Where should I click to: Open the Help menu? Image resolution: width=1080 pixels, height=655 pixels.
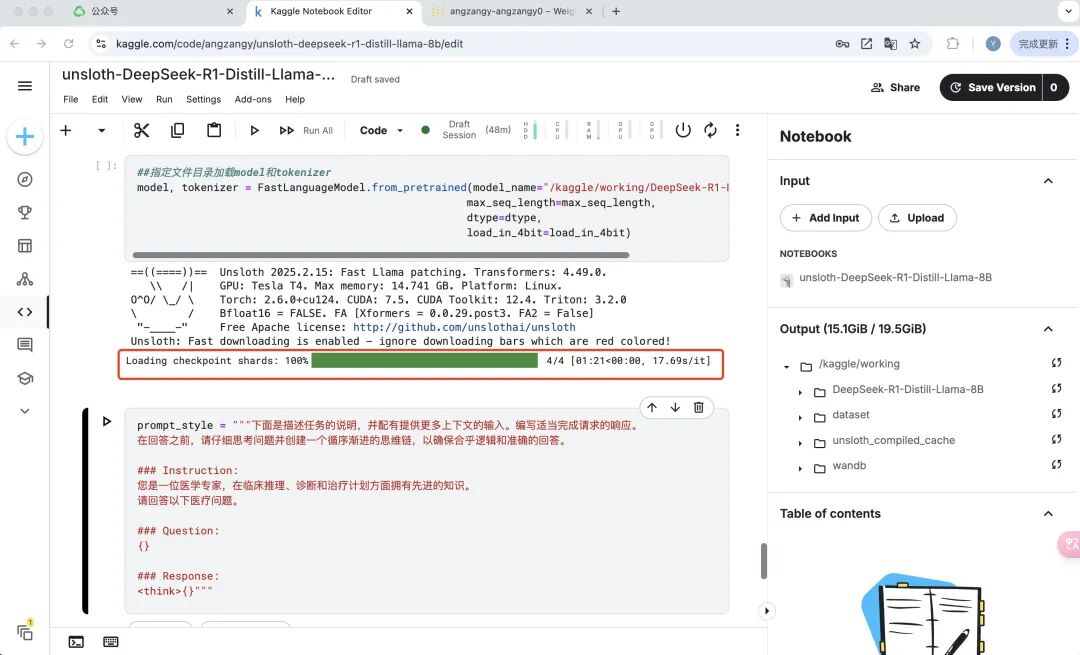[x=295, y=99]
